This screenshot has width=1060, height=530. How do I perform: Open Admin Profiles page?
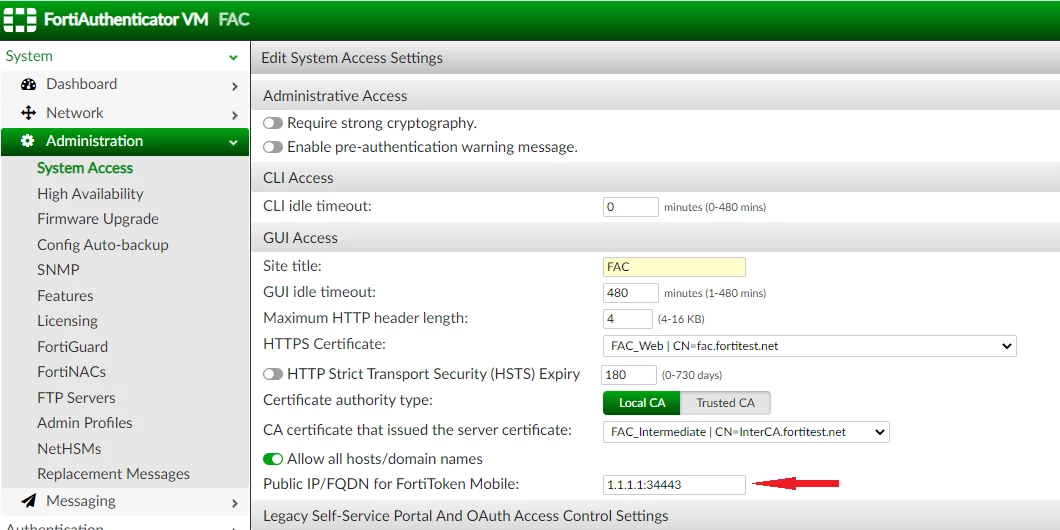[x=85, y=423]
